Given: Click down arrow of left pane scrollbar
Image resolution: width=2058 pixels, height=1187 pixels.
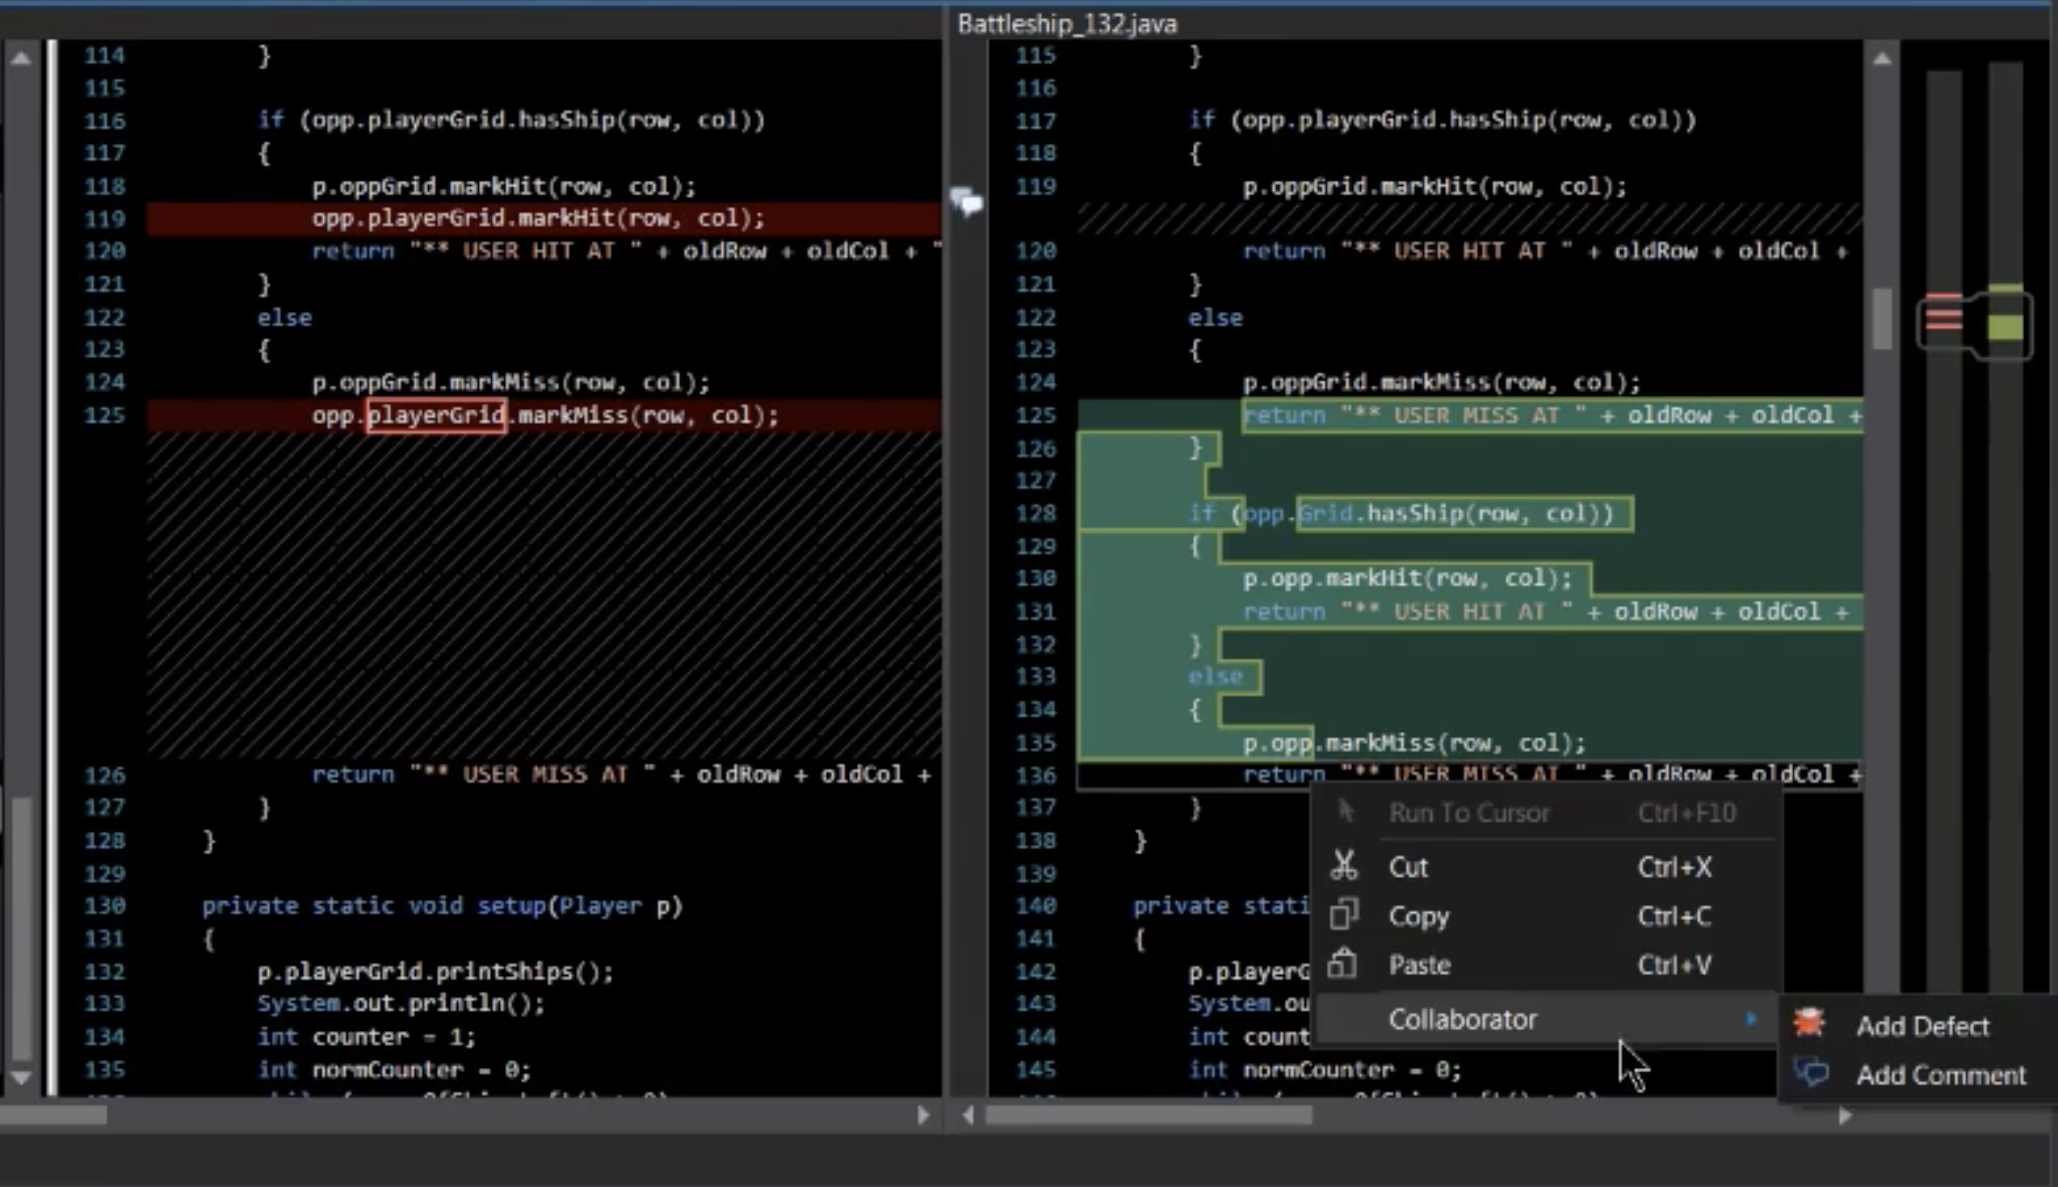Looking at the screenshot, I should (x=20, y=1078).
